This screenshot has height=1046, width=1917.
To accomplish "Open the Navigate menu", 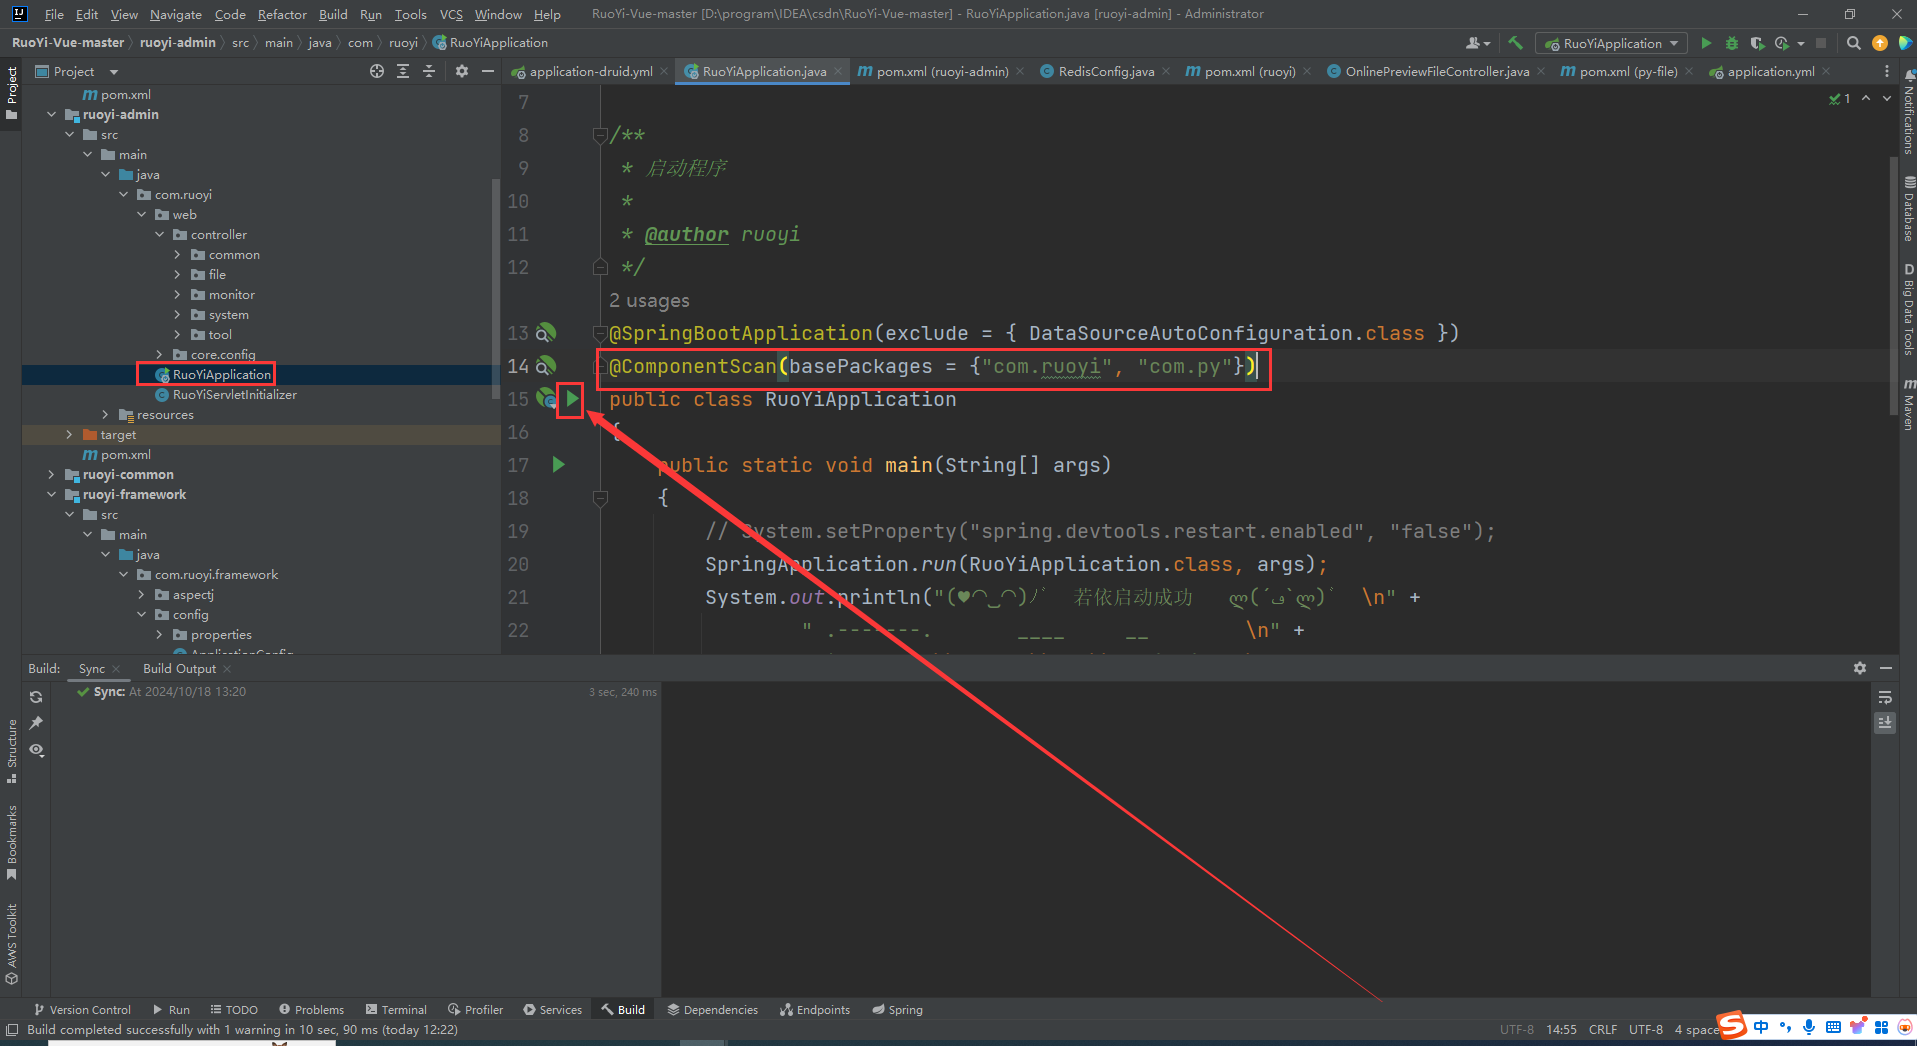I will (176, 14).
